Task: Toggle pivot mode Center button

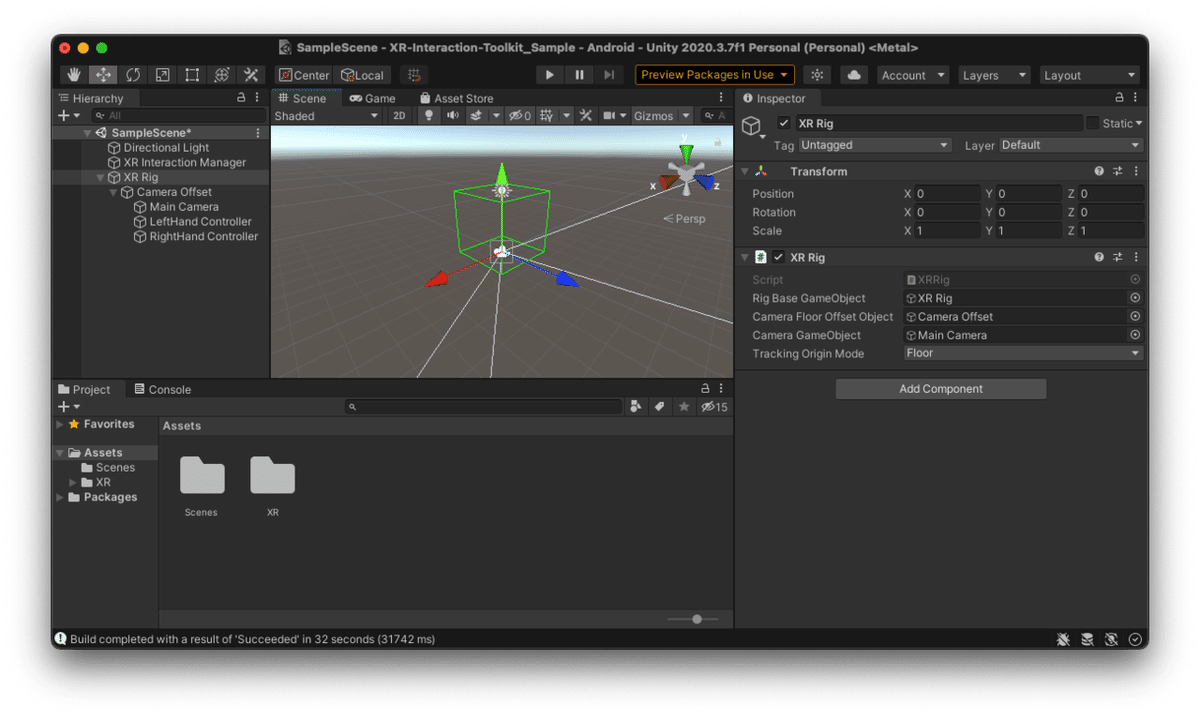Action: (304, 75)
